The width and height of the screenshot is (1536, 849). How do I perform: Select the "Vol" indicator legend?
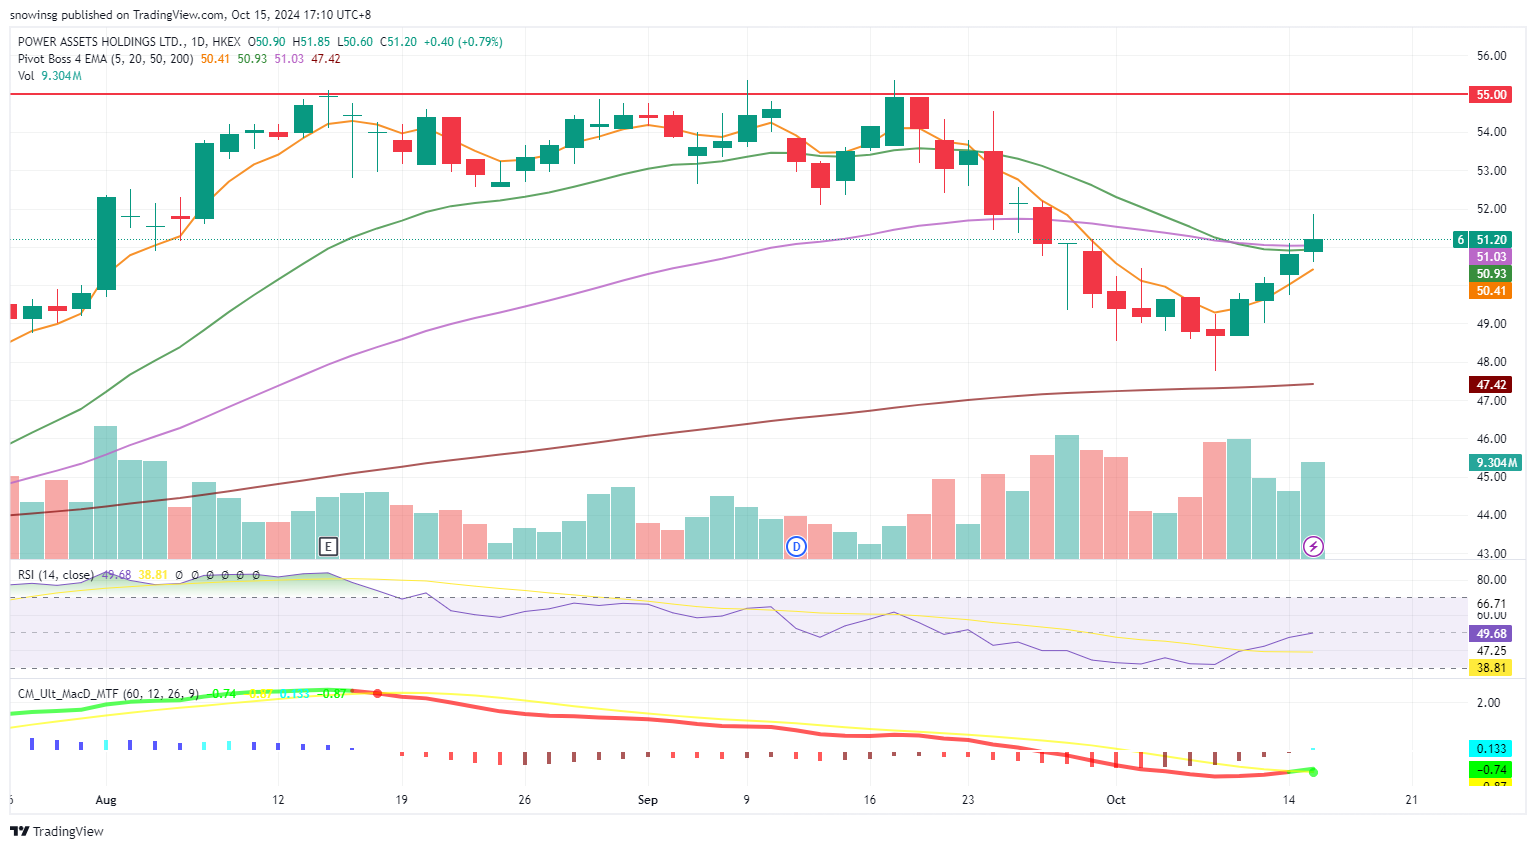[x=26, y=76]
